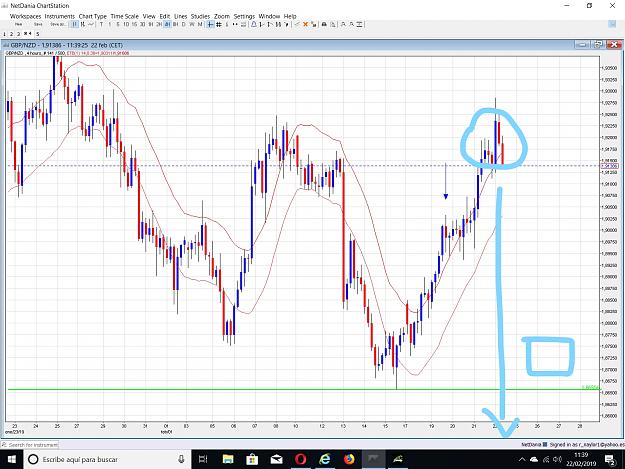Open the Edit menu
Image resolution: width=625 pixels, height=469 pixels.
click(165, 16)
